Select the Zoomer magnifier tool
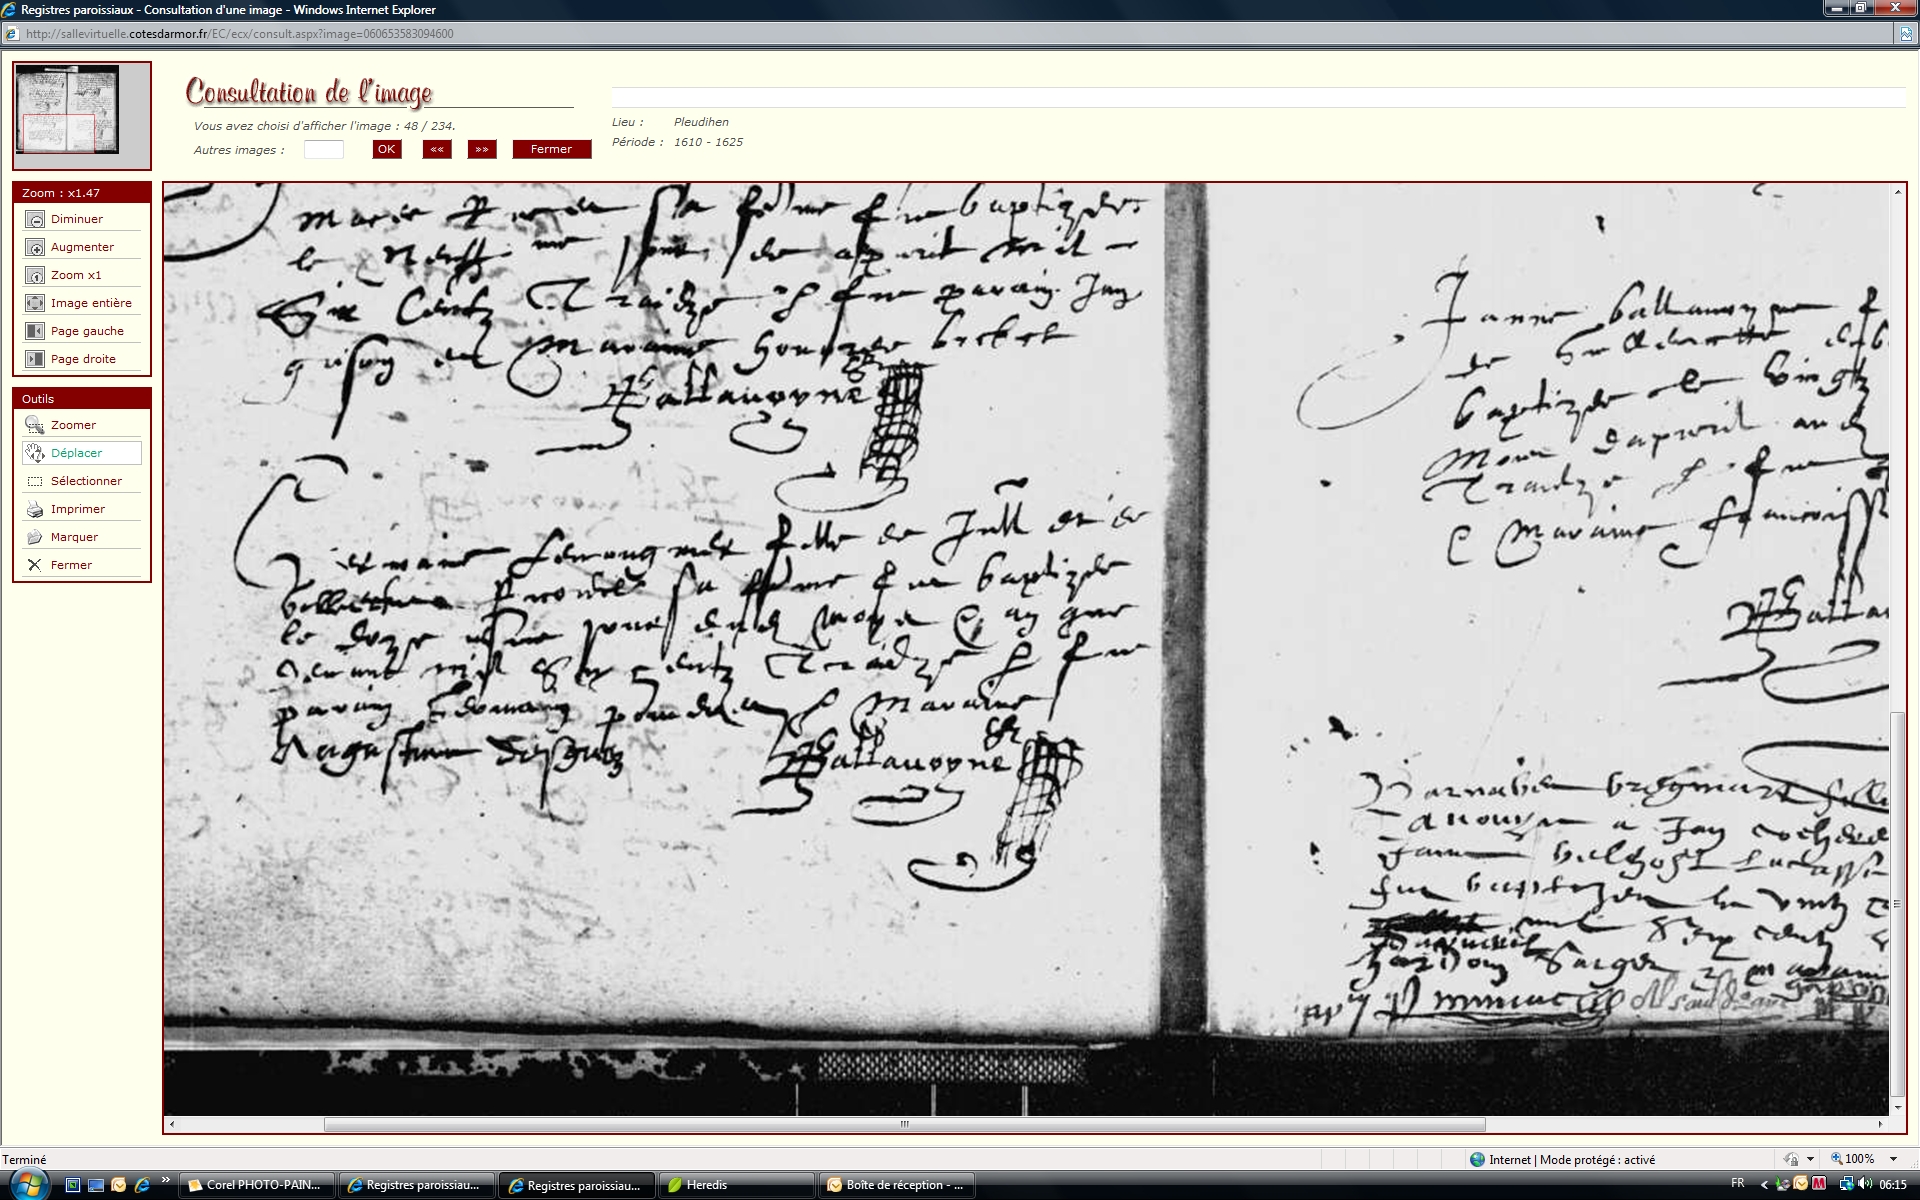The width and height of the screenshot is (1920, 1200). [x=35, y=426]
